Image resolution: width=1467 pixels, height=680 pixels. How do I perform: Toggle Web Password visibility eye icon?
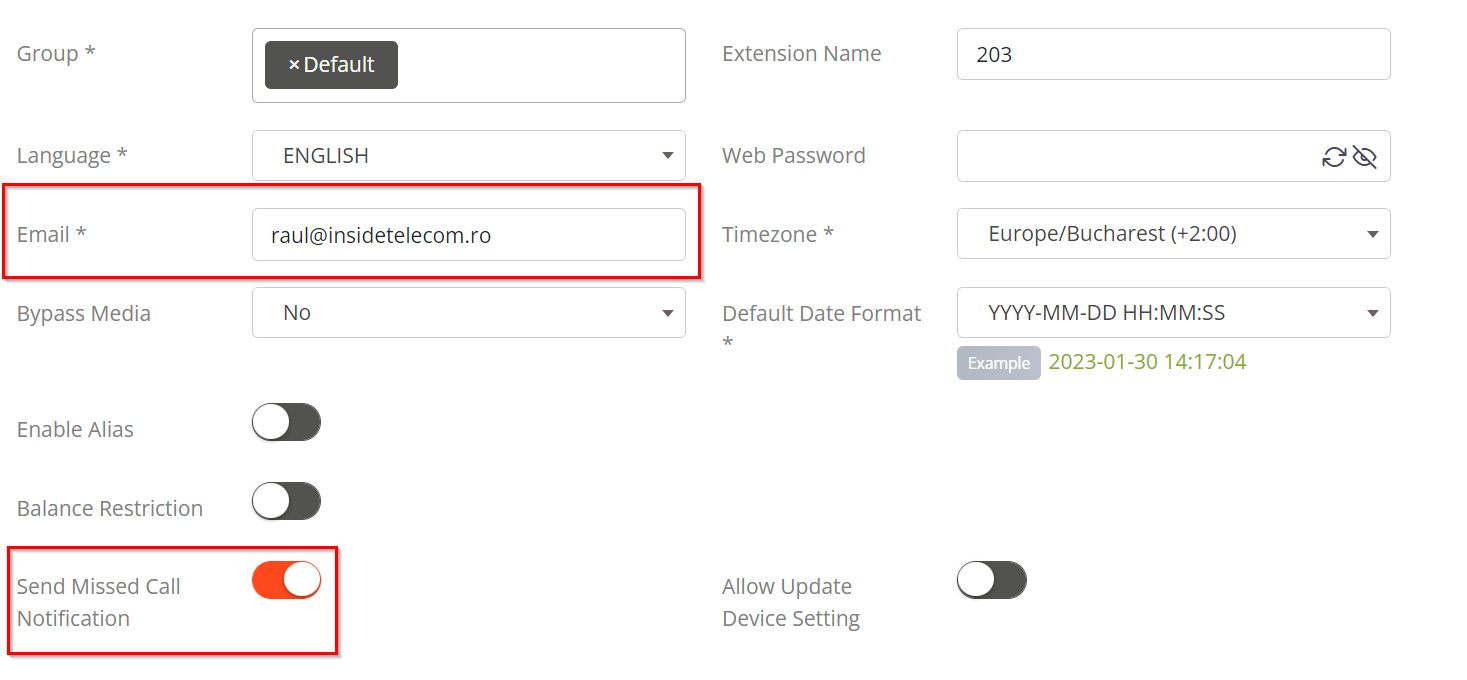pos(1365,157)
